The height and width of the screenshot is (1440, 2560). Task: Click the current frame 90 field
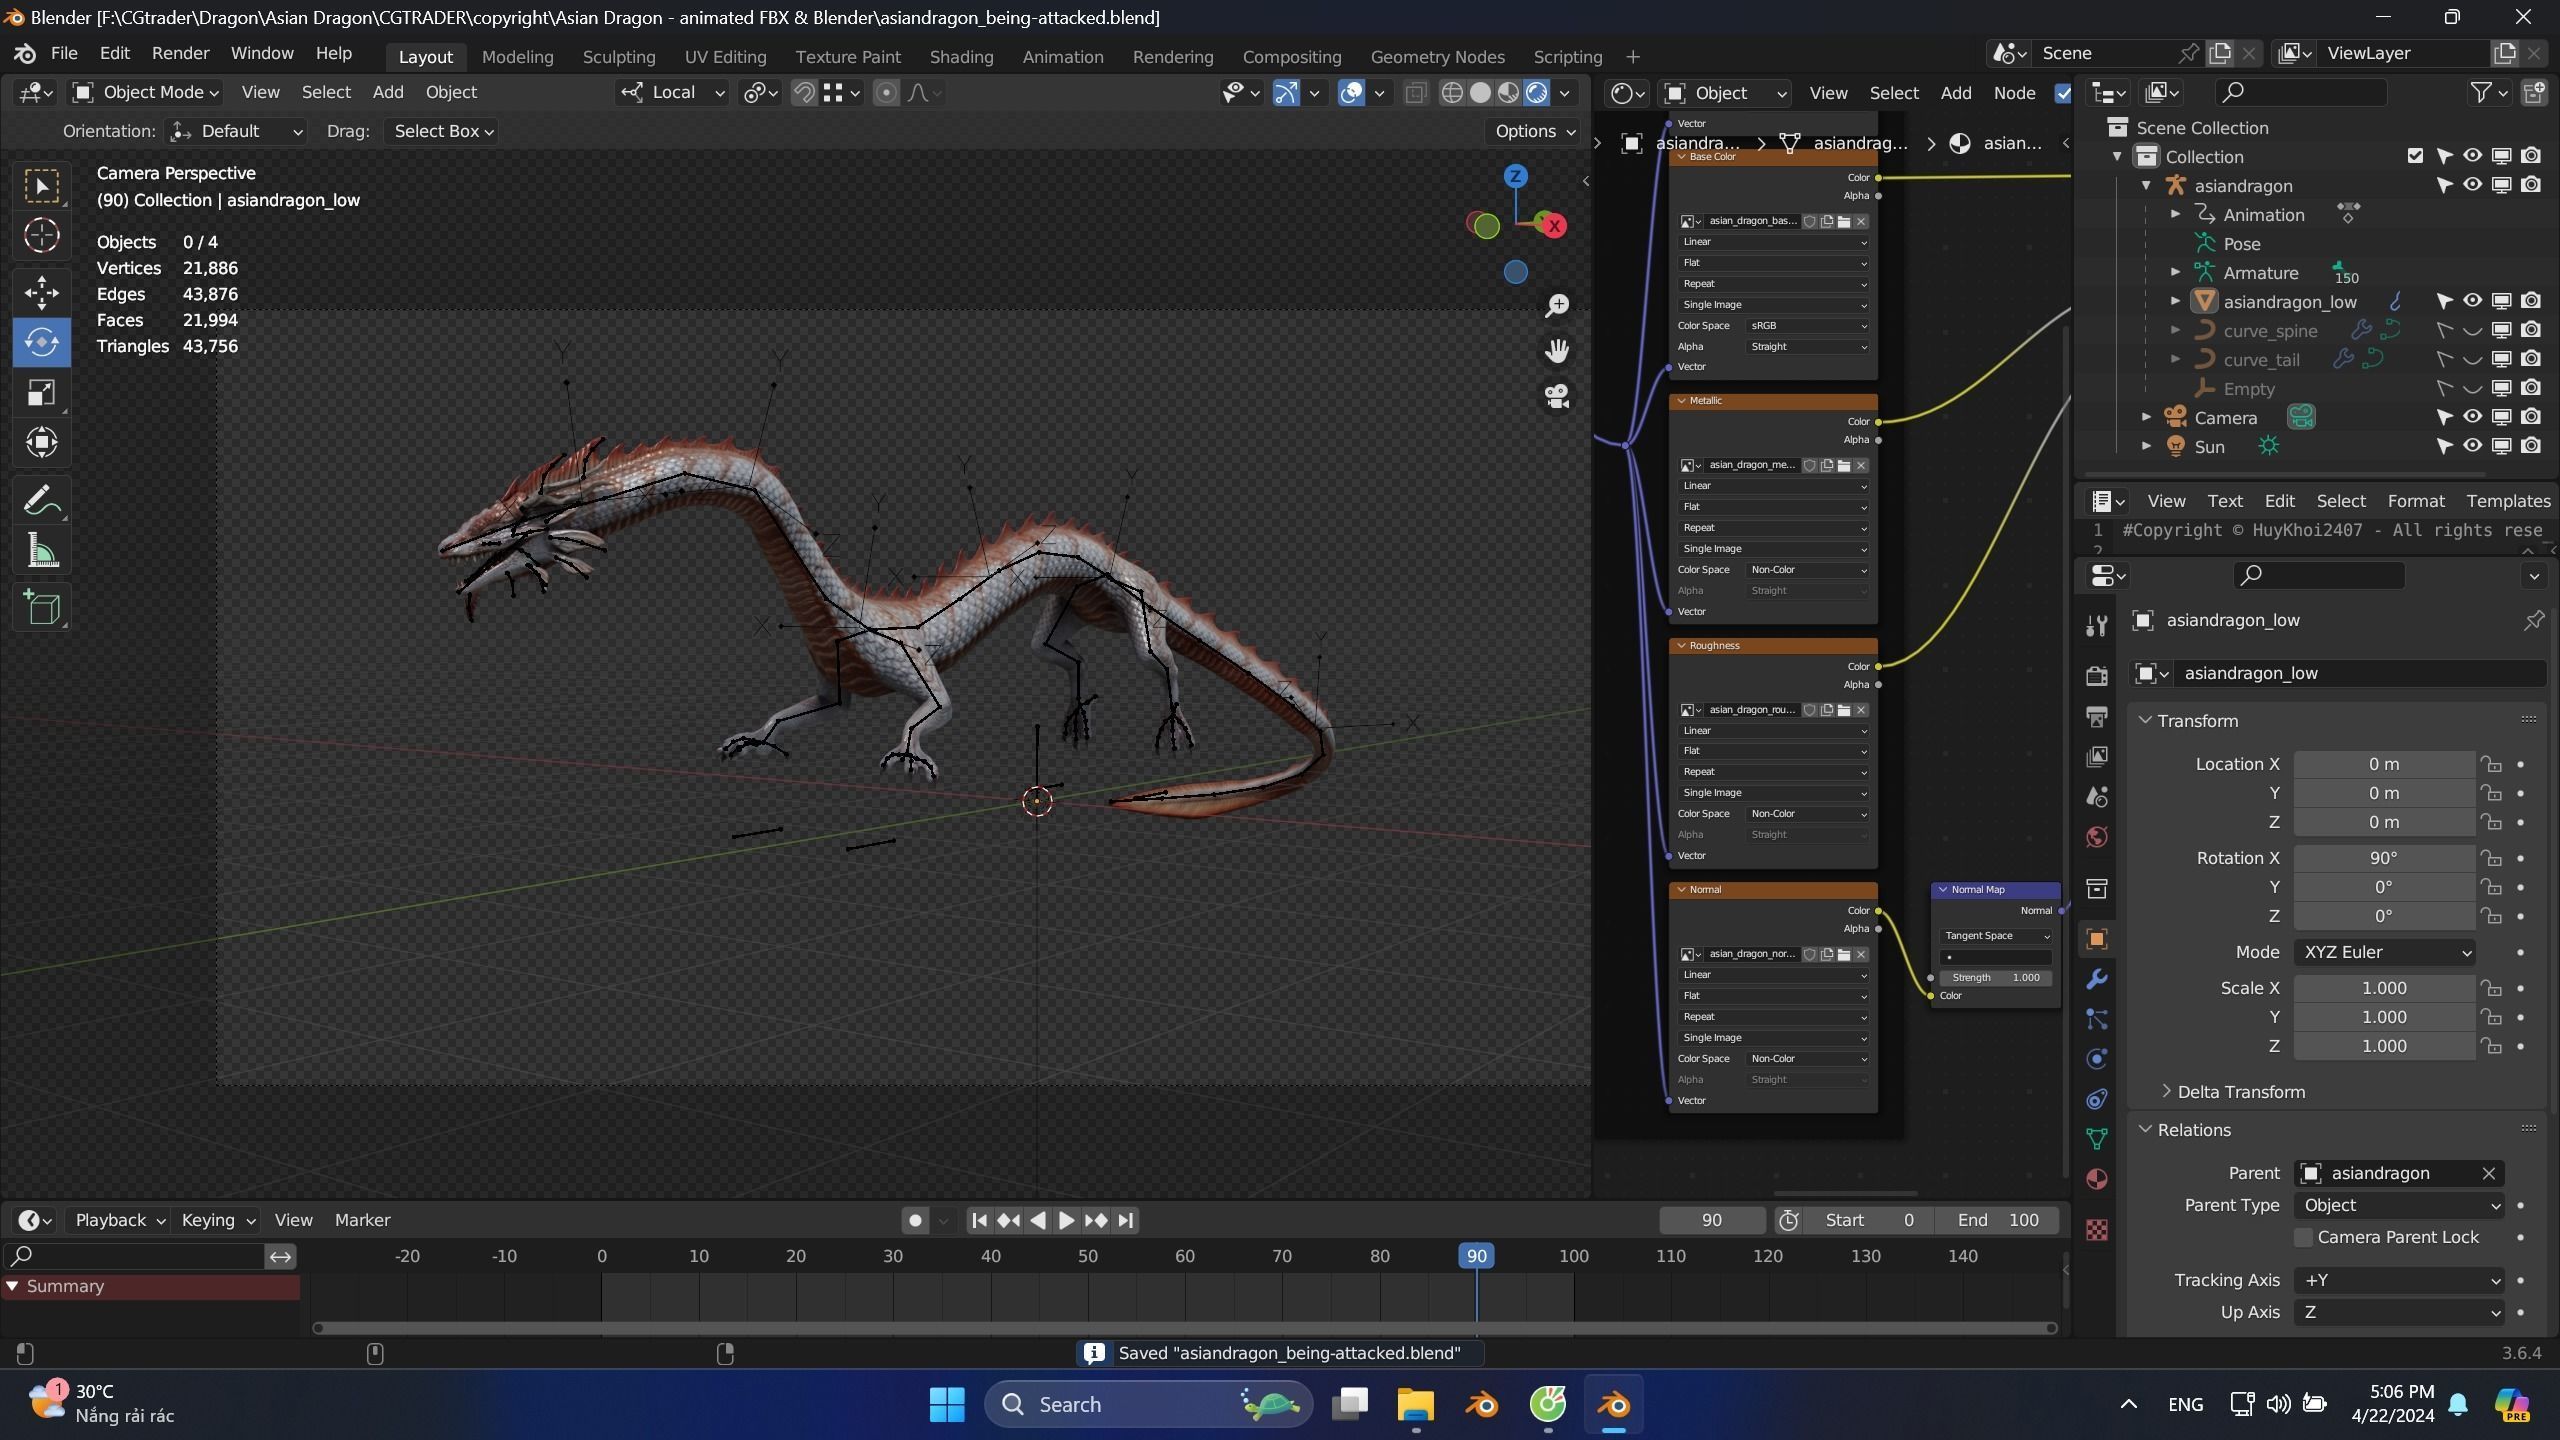[x=1711, y=1221]
